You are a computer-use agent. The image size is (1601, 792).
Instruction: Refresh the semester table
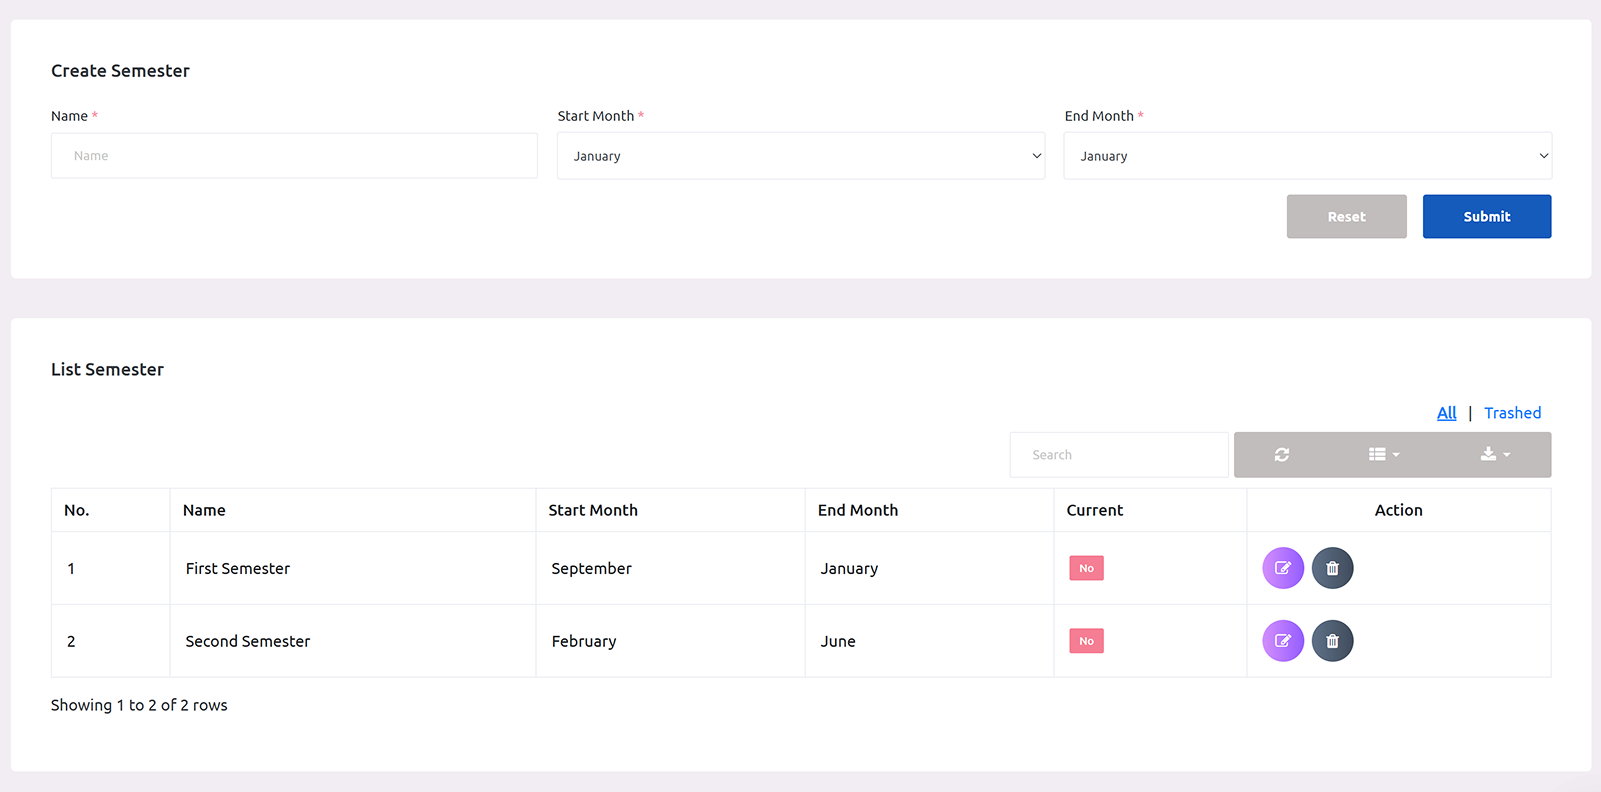(1281, 455)
